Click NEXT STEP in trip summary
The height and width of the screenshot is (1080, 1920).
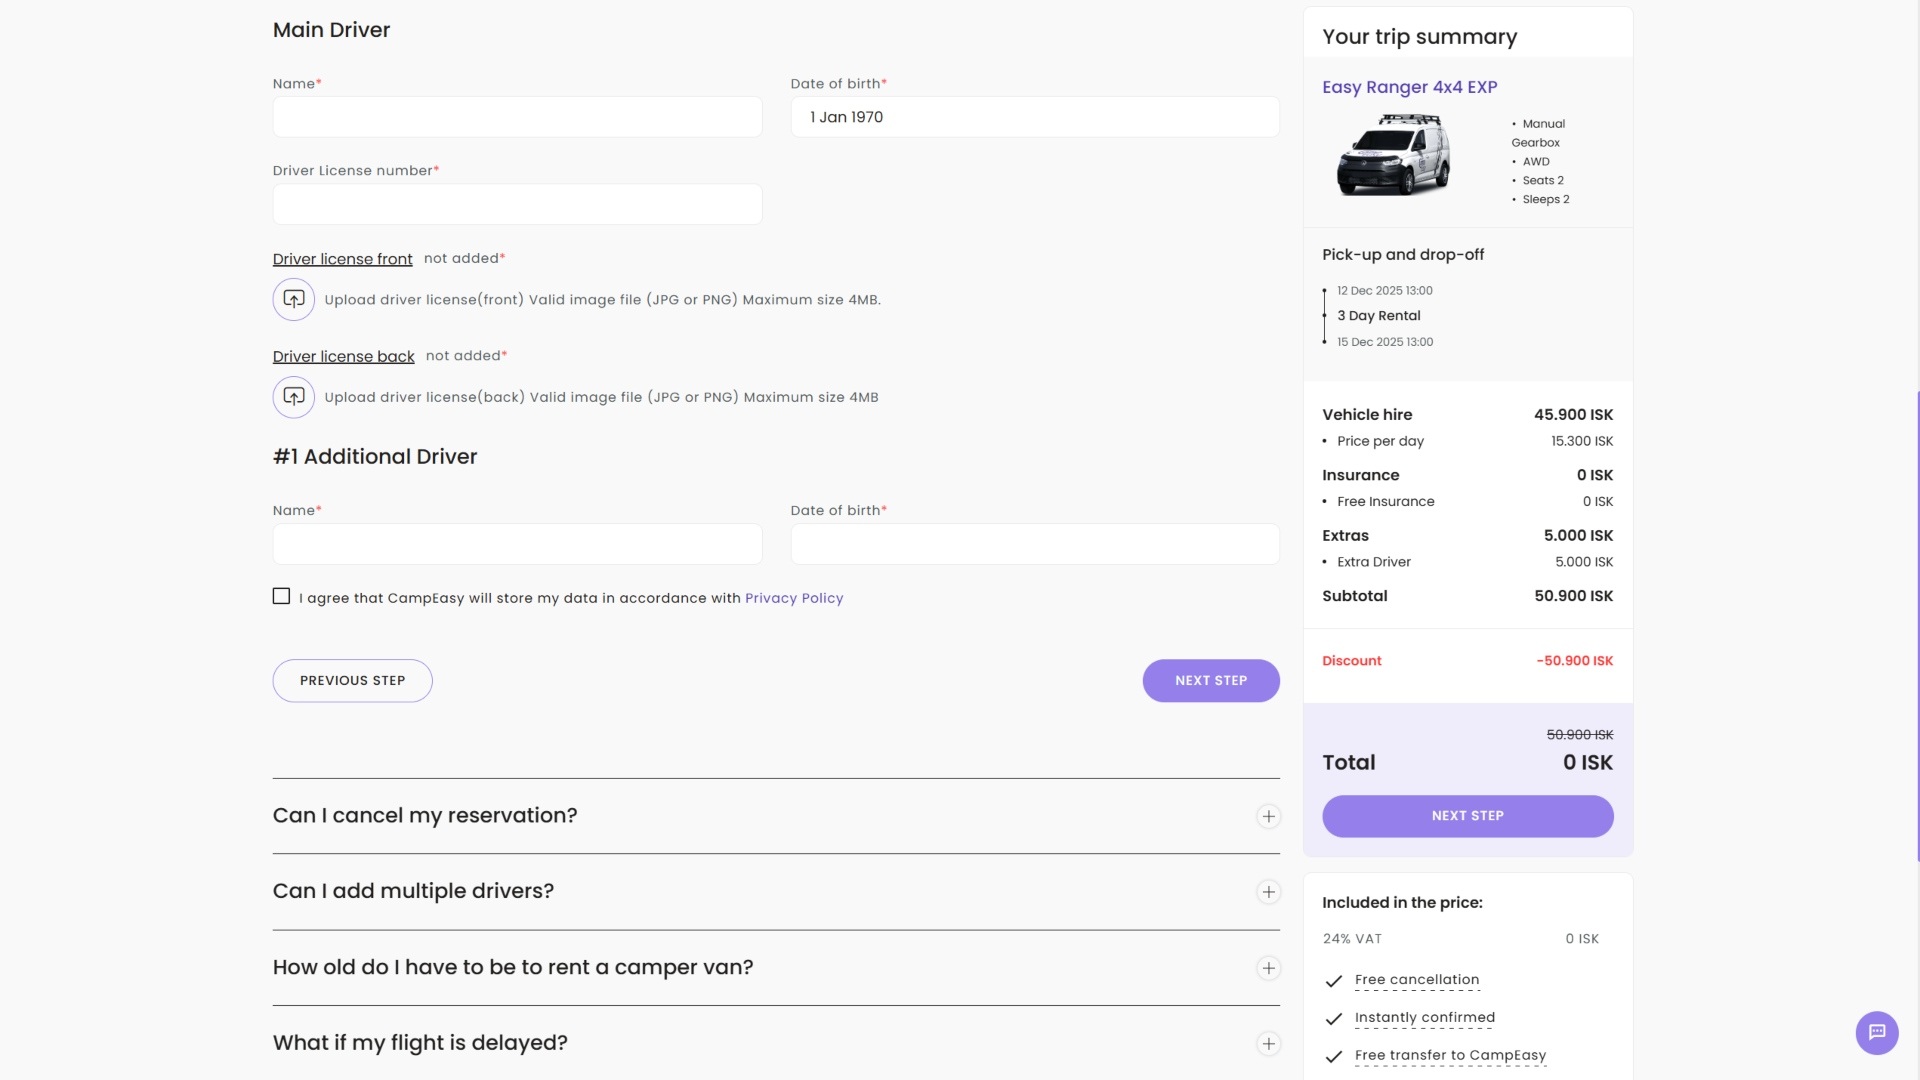point(1466,815)
